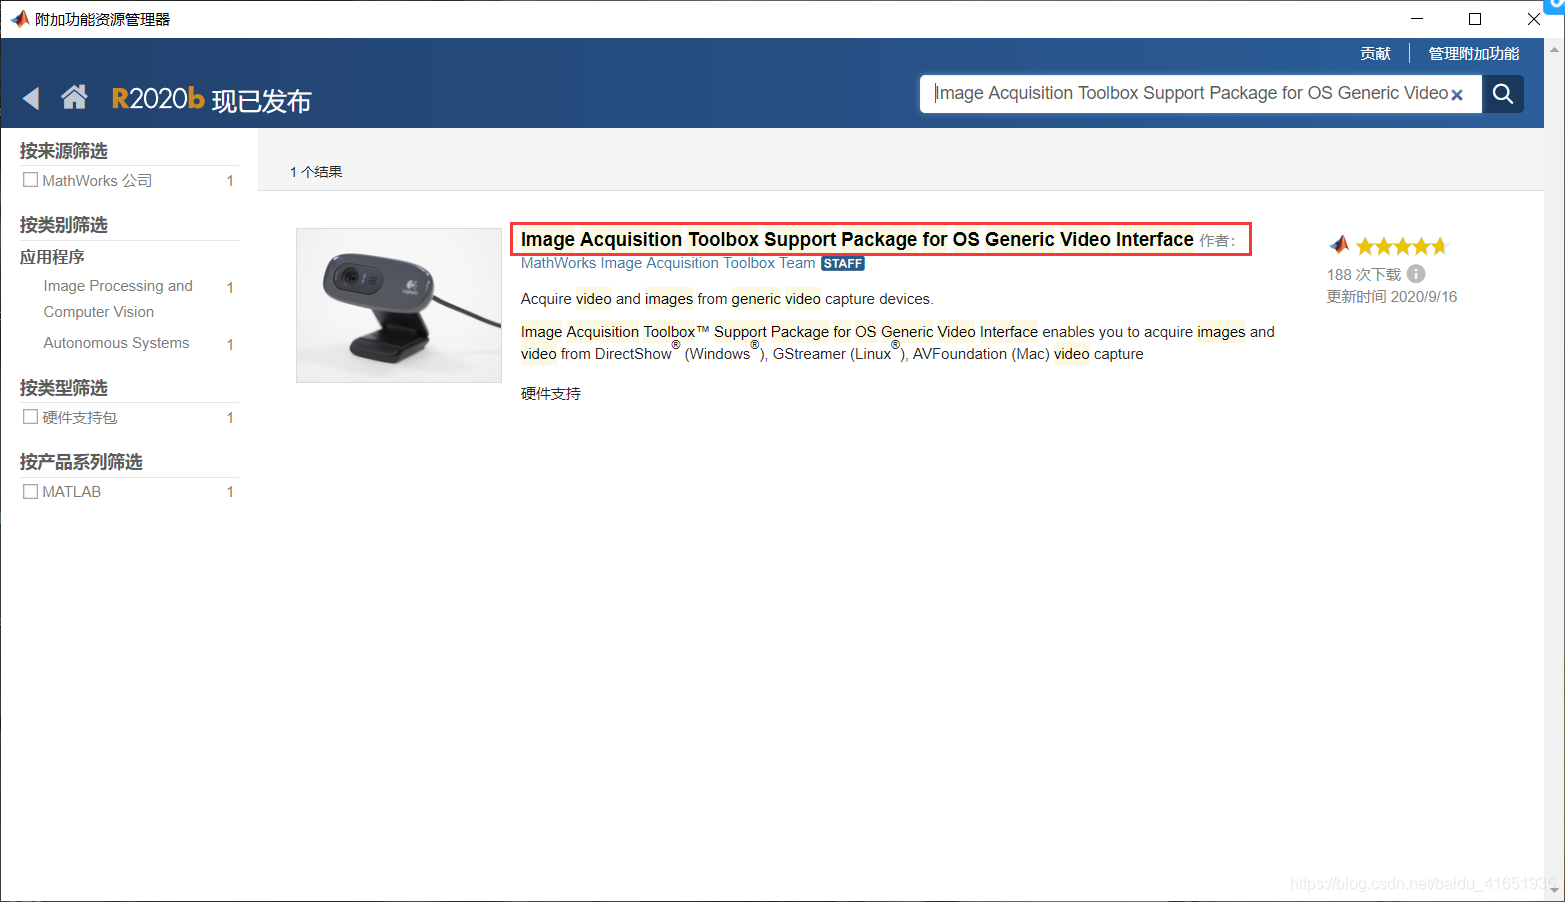Click the vertical scrollbar down arrow
Image resolution: width=1565 pixels, height=902 pixels.
pyautogui.click(x=1554, y=890)
